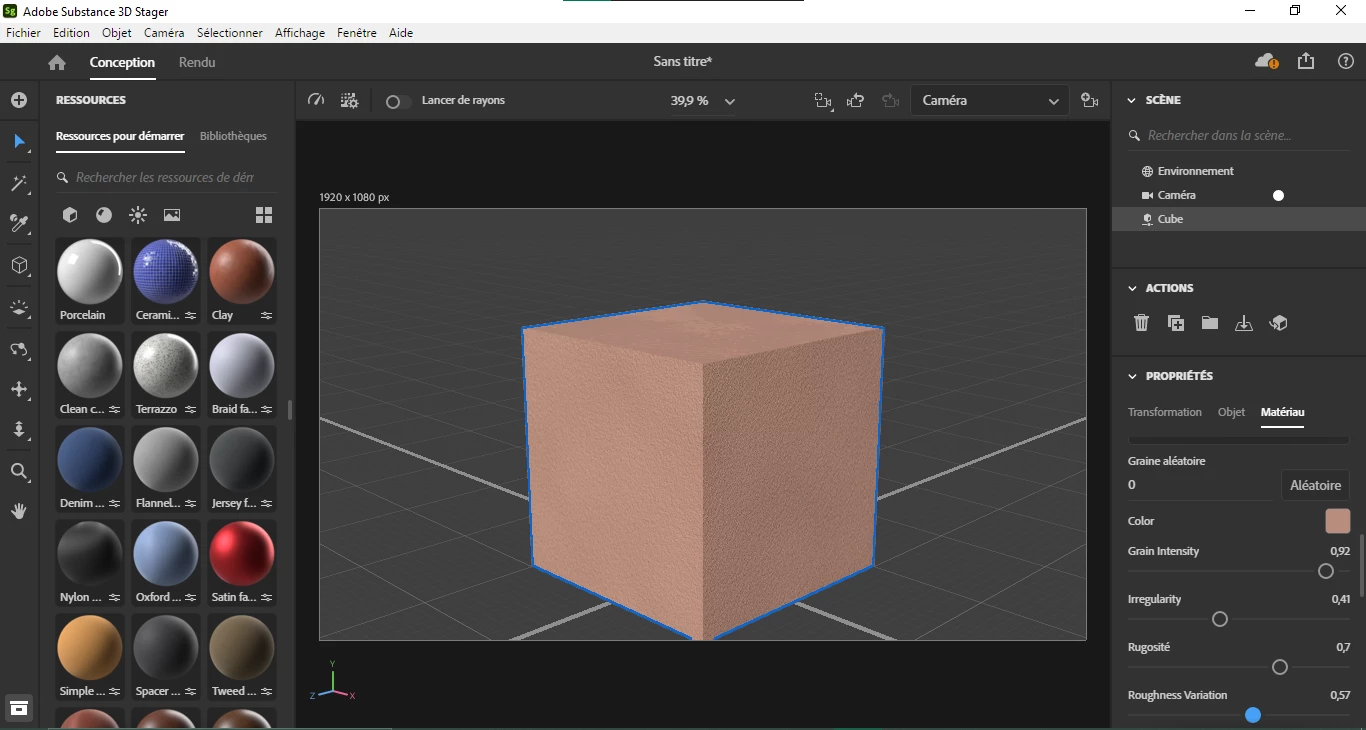This screenshot has height=730, width=1366.
Task: Open the Caméra menu in the menu bar
Action: point(164,33)
